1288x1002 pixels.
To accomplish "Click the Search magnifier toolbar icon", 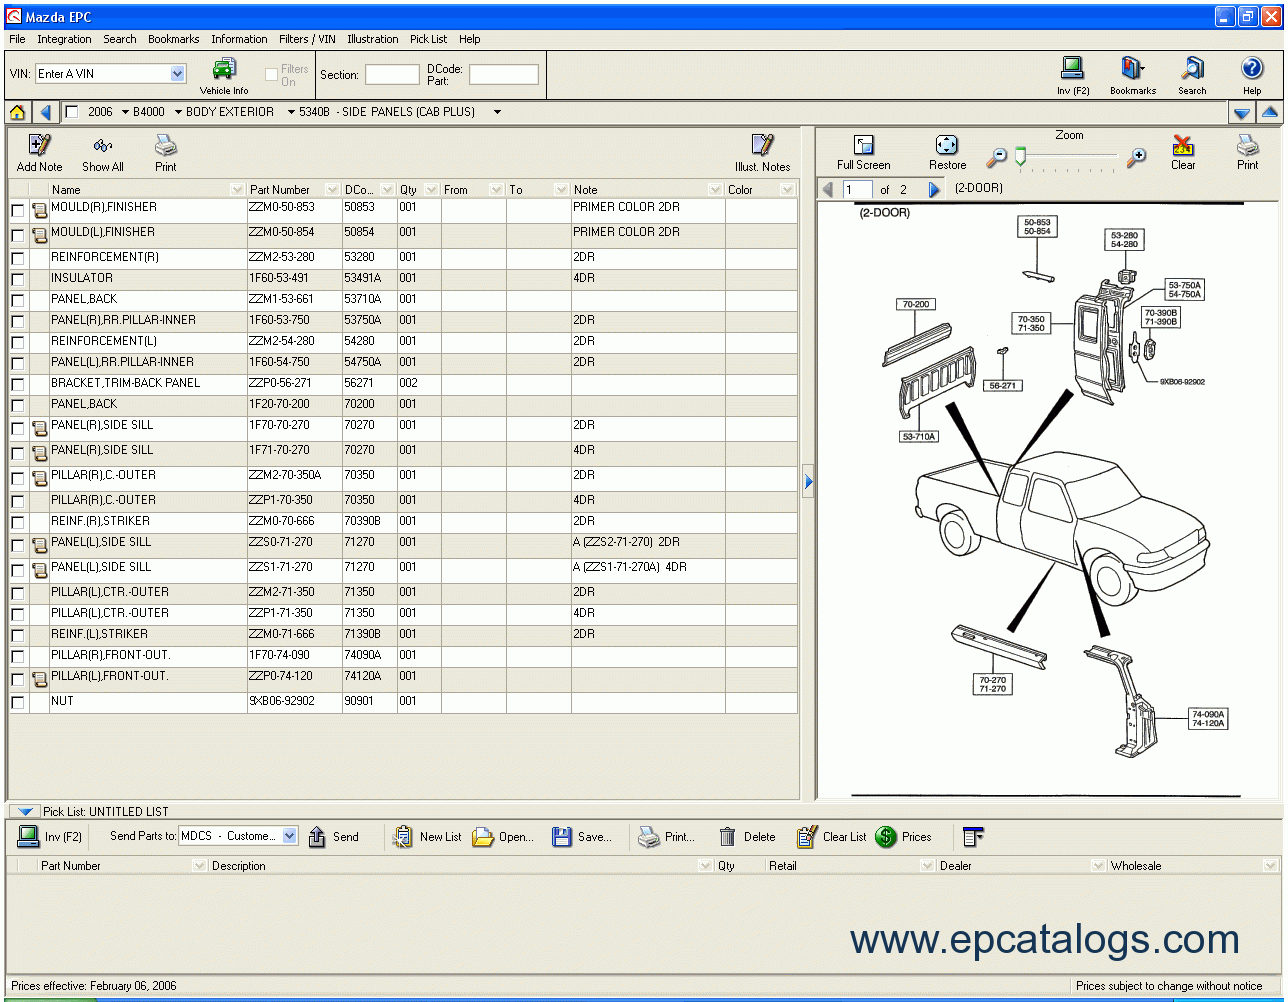I will pyautogui.click(x=1192, y=68).
